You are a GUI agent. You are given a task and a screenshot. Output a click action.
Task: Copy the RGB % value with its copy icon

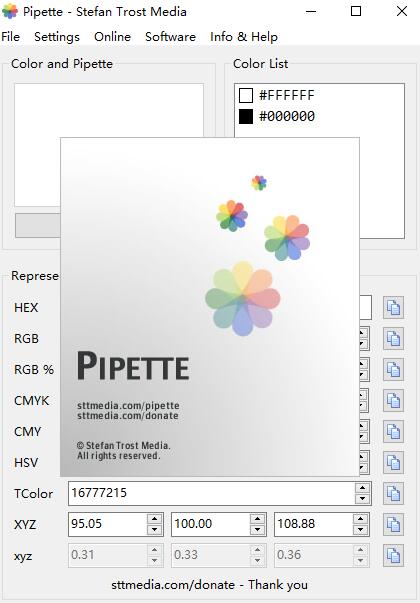click(393, 370)
